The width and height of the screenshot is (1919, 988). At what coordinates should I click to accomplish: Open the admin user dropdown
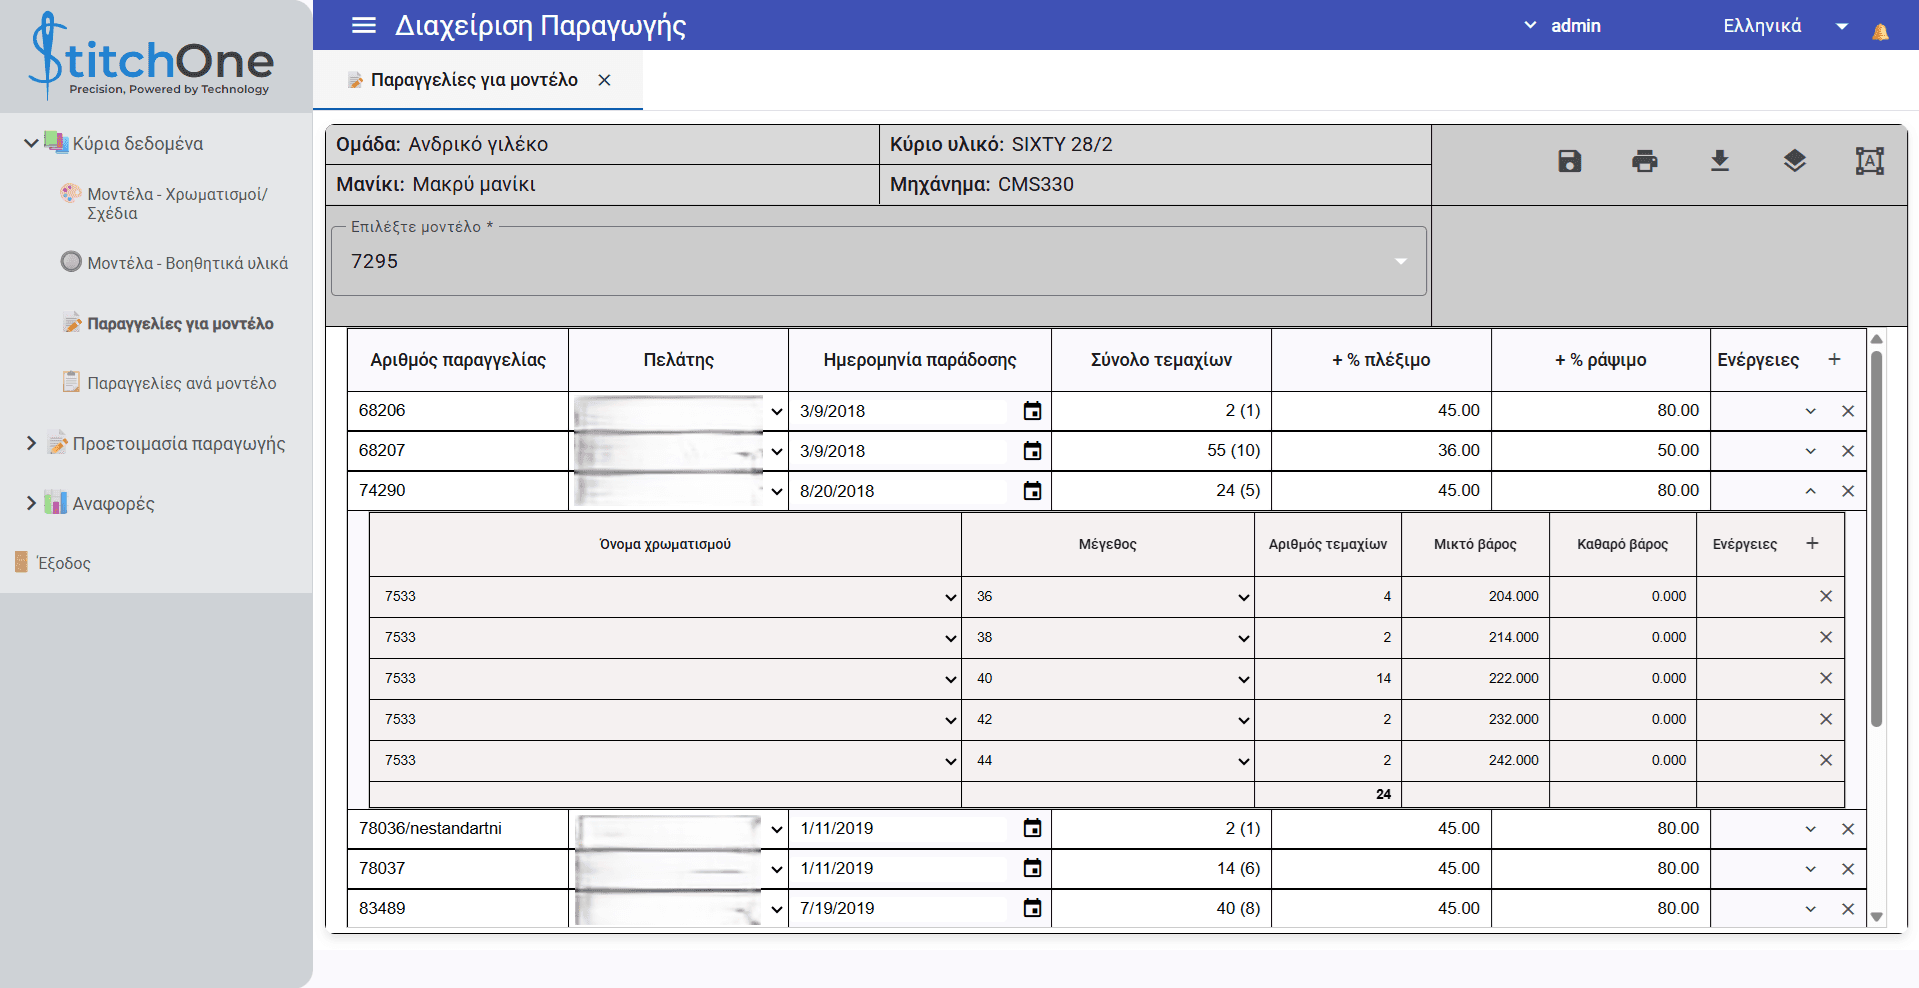pyautogui.click(x=1563, y=26)
